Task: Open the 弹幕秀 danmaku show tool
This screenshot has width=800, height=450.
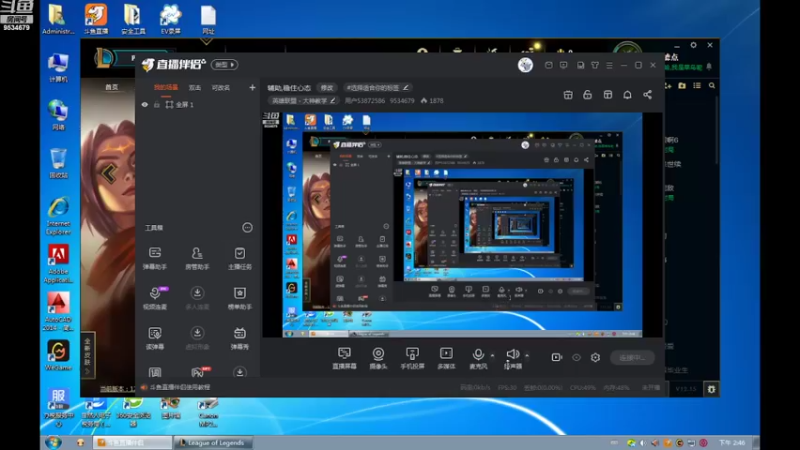Action: (239, 338)
